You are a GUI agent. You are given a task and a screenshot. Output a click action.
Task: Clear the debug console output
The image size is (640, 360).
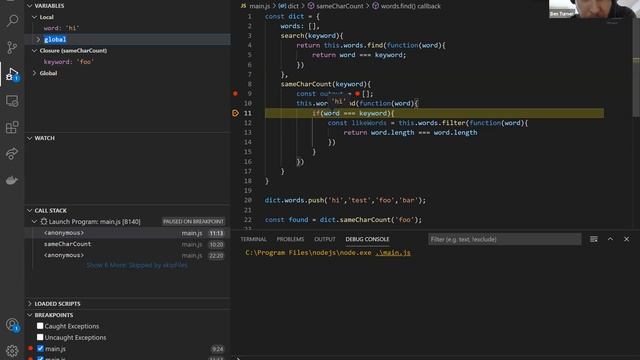pos(593,239)
